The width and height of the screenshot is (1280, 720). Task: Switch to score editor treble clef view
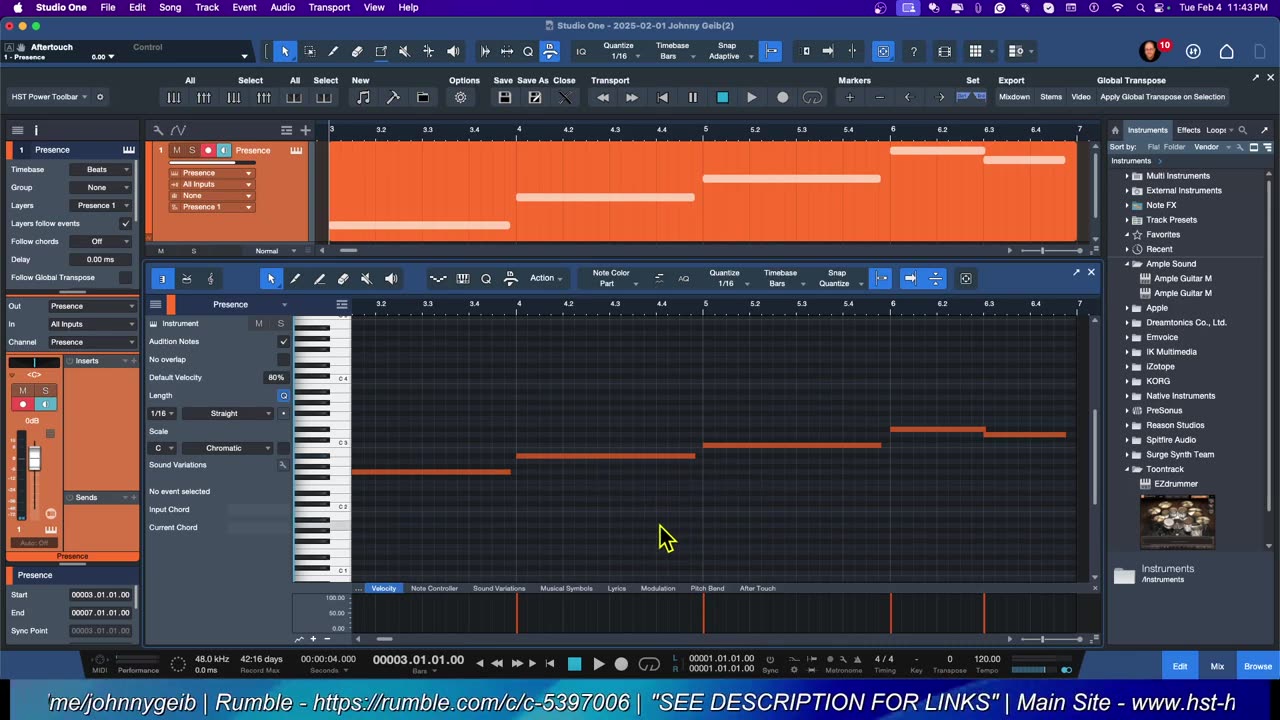pyautogui.click(x=210, y=279)
